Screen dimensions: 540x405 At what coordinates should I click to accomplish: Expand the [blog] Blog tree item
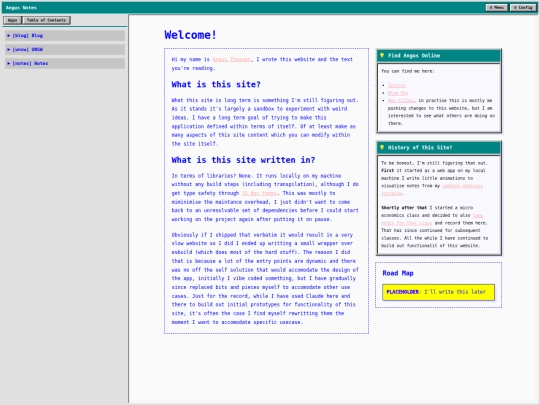(x=65, y=35)
